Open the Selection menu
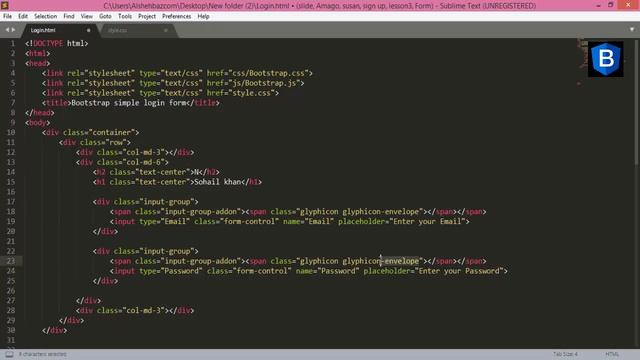Image resolution: width=640 pixels, height=360 pixels. [x=45, y=16]
